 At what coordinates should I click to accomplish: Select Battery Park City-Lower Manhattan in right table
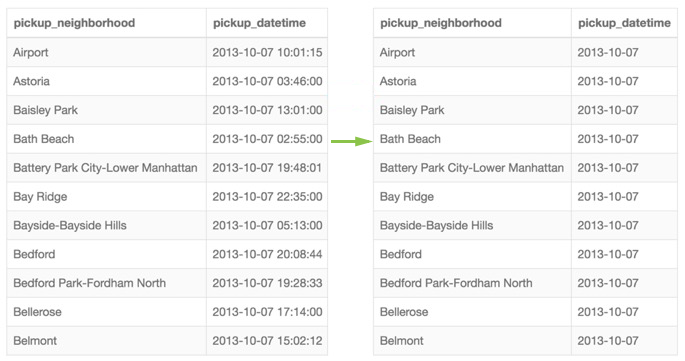(472, 168)
